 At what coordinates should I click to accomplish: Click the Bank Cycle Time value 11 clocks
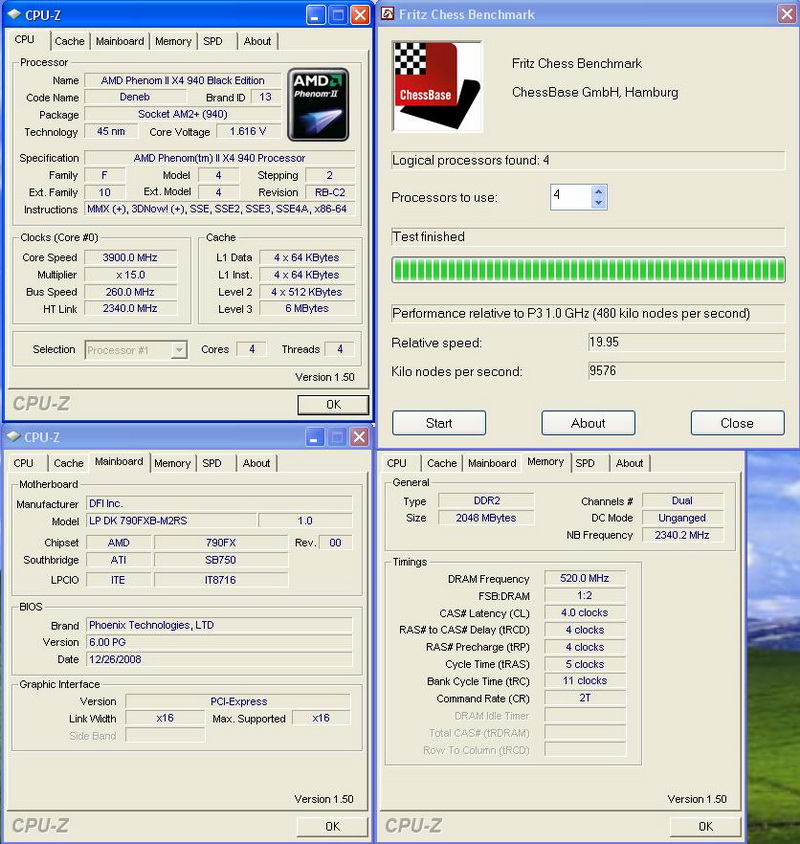coord(585,681)
